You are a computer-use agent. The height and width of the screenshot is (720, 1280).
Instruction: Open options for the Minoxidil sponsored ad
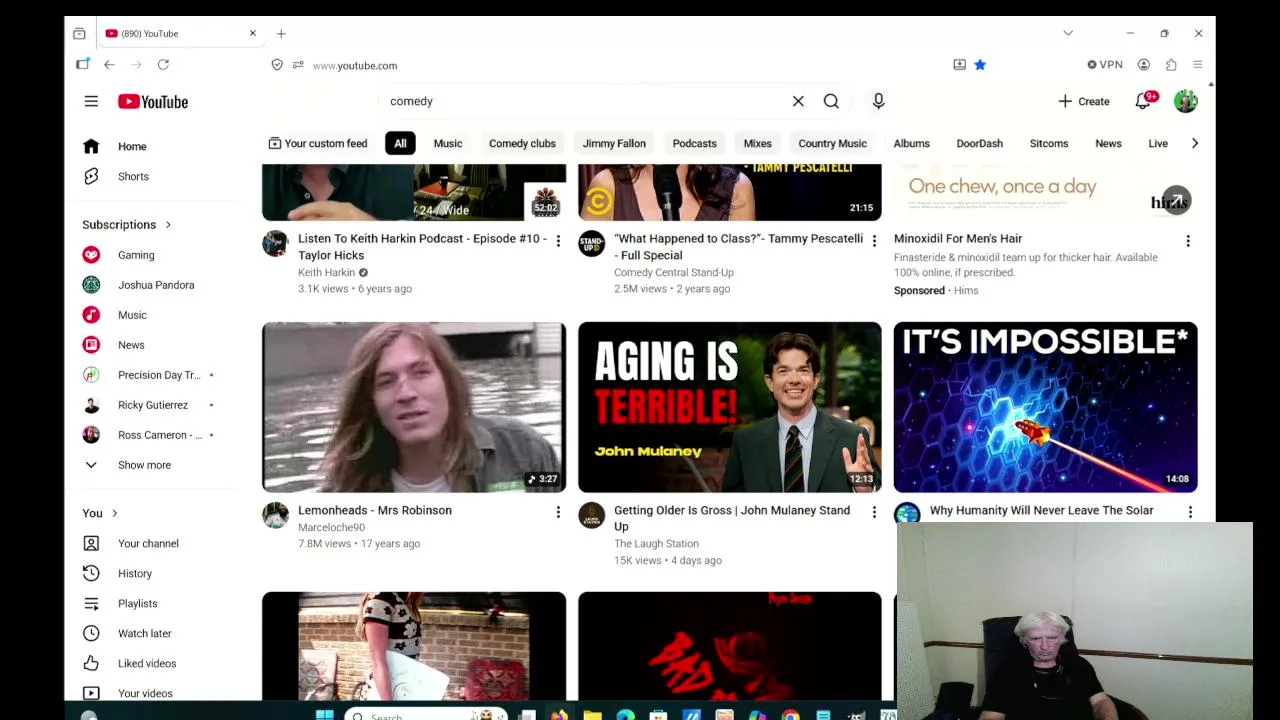(1188, 241)
